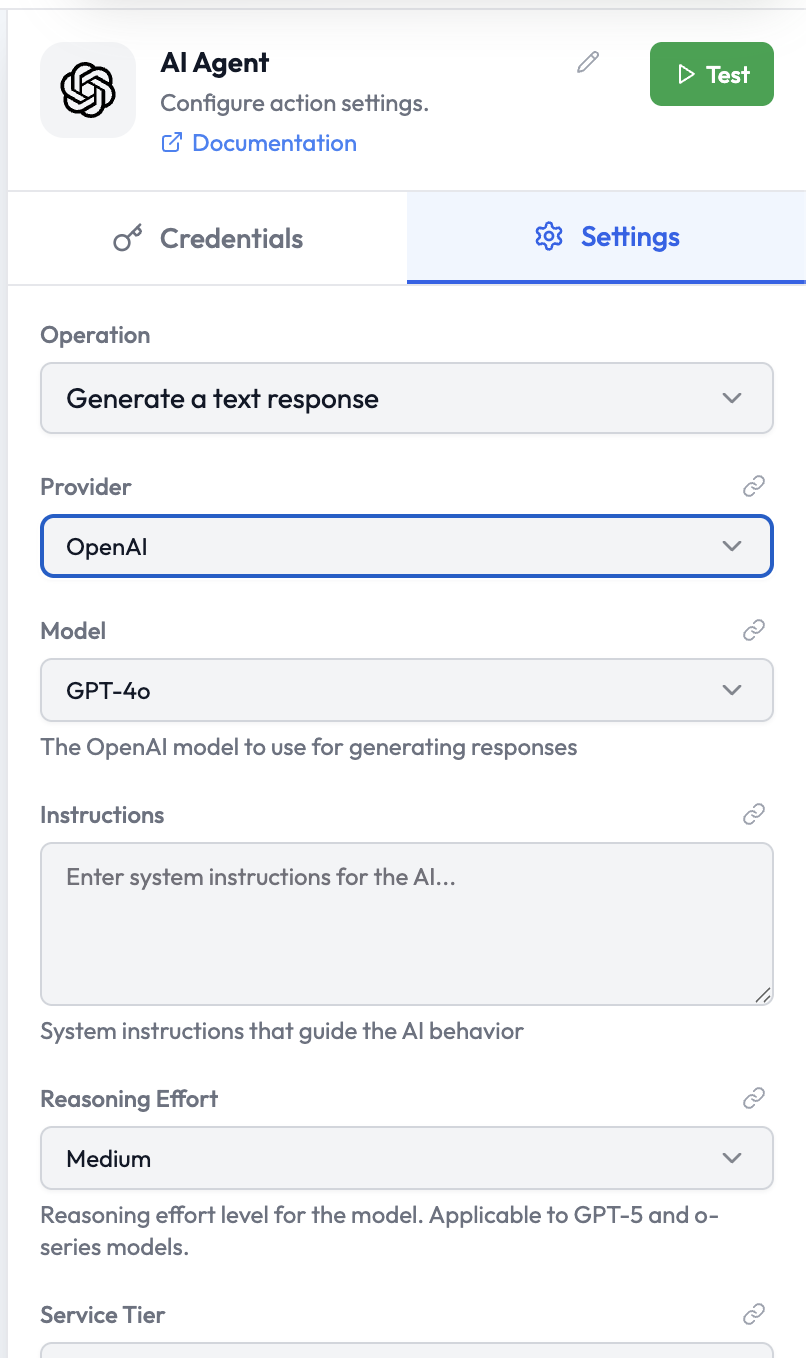Viewport: 806px width, 1358px height.
Task: Open the Operation dropdown
Action: (x=406, y=398)
